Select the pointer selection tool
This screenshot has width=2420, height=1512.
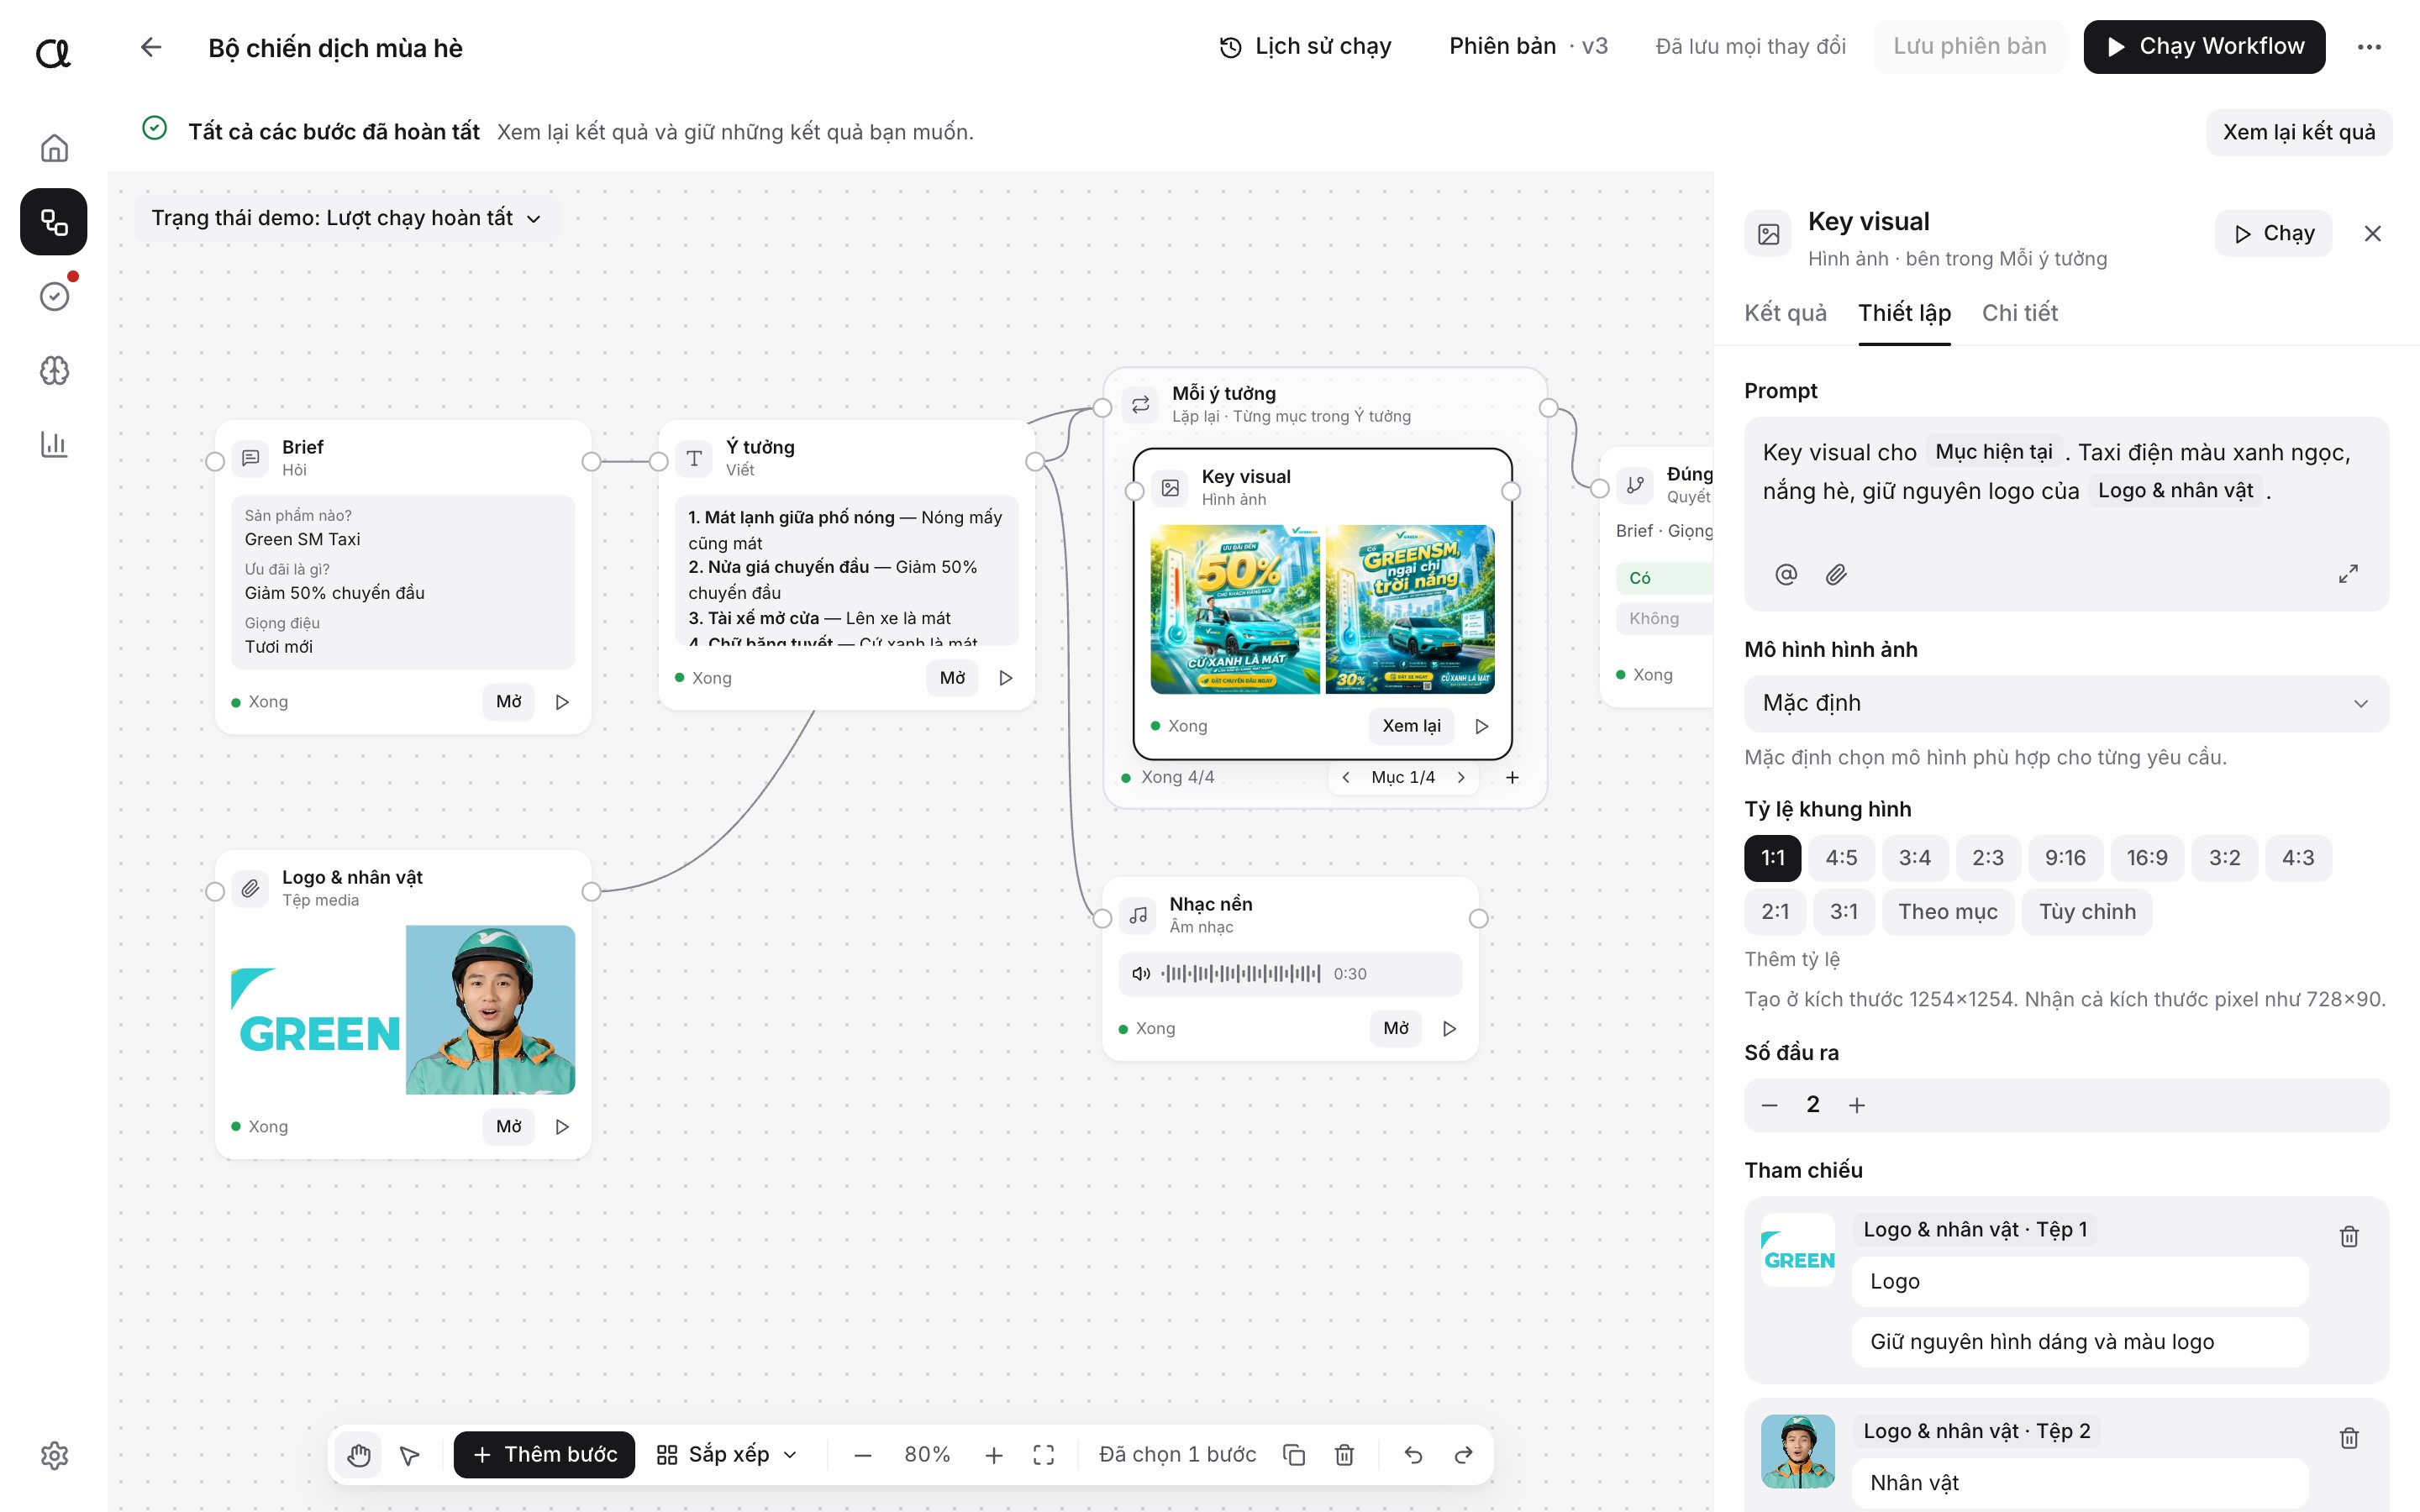[x=410, y=1455]
